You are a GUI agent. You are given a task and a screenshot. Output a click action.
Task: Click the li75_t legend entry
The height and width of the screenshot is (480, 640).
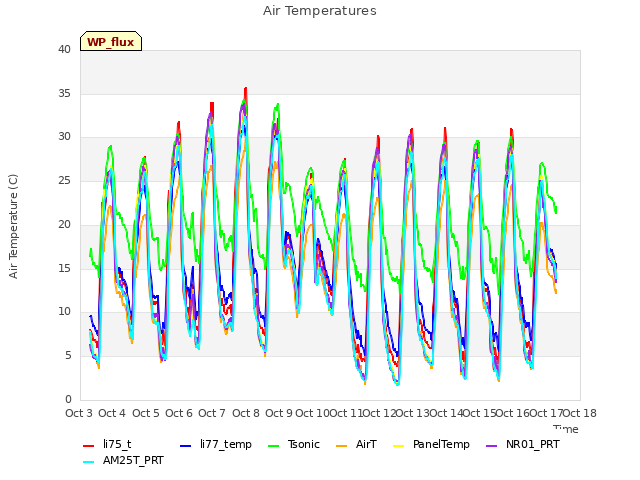(107, 444)
